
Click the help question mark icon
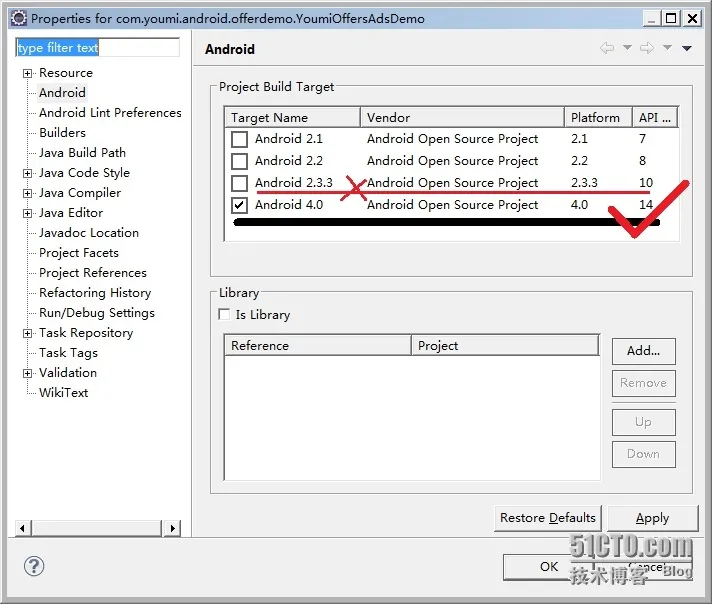click(34, 566)
